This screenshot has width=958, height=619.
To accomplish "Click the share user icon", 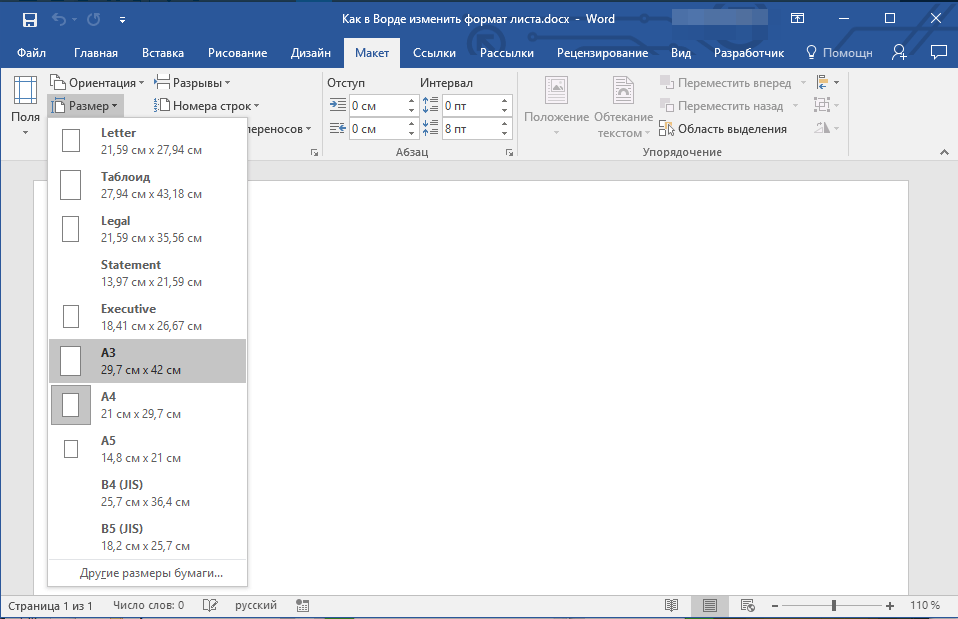I will 899,53.
